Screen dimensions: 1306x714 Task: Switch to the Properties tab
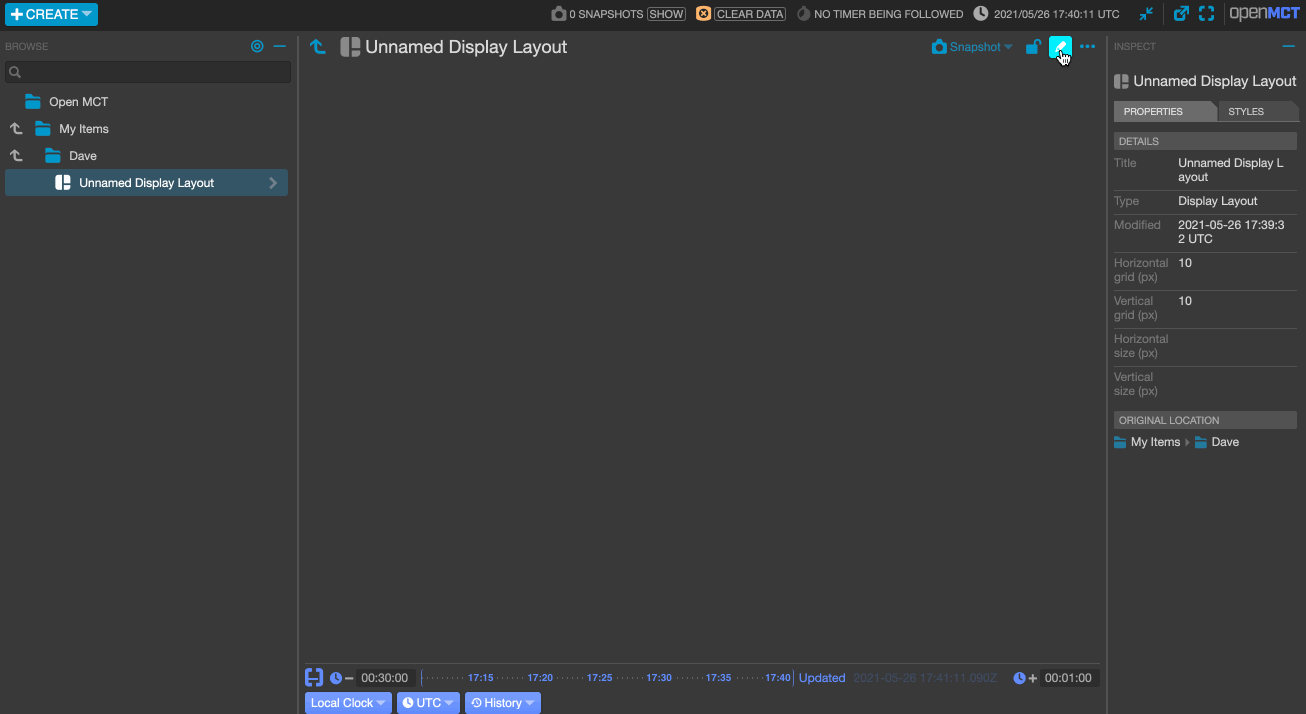[1164, 111]
